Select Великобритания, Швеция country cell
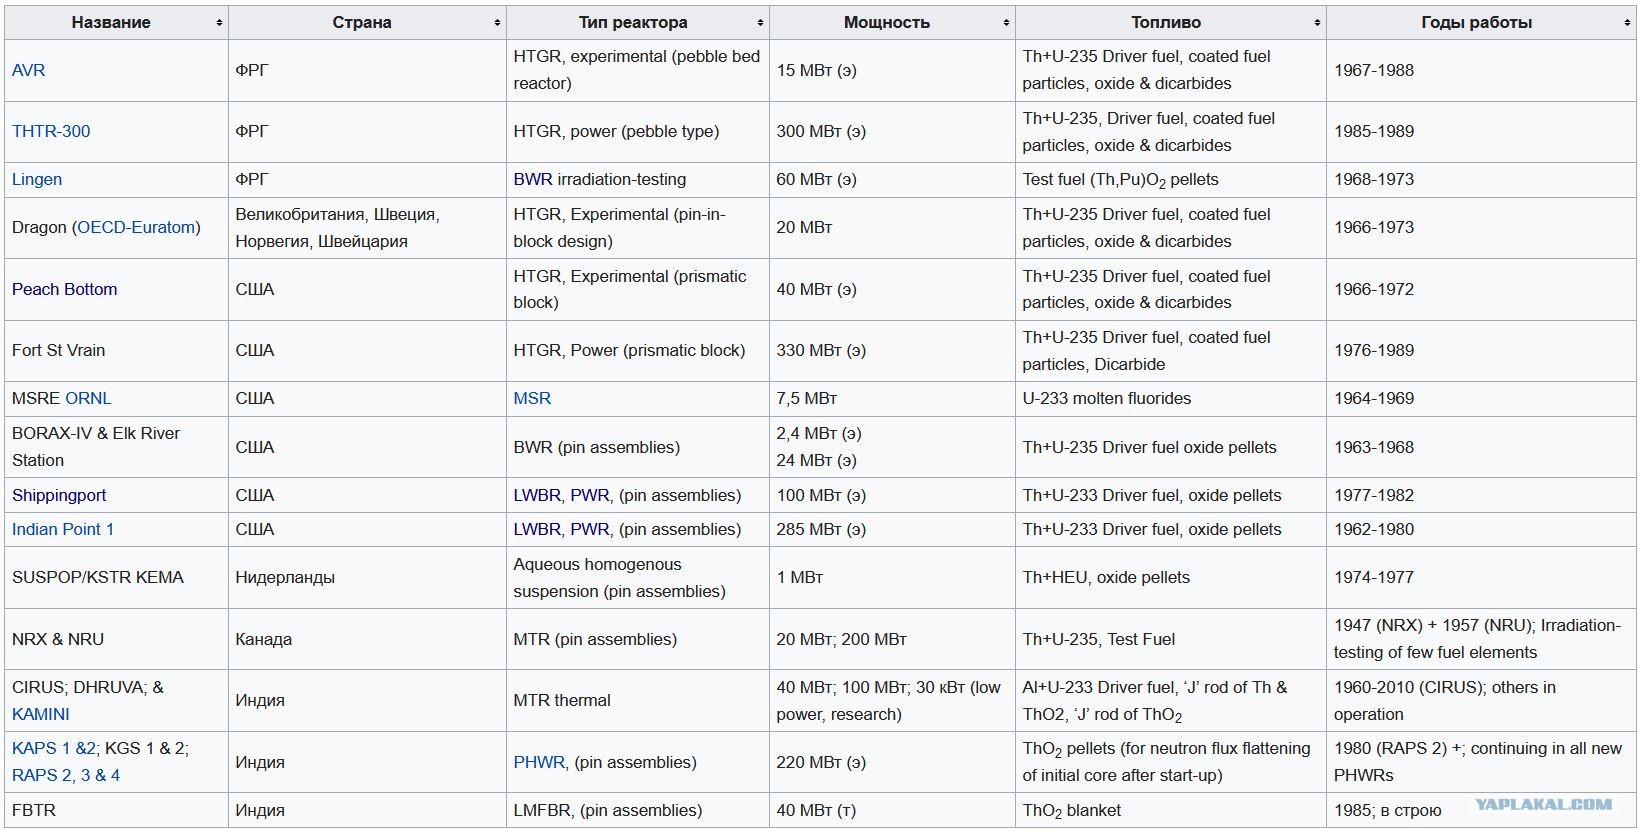The image size is (1638, 834). click(367, 228)
